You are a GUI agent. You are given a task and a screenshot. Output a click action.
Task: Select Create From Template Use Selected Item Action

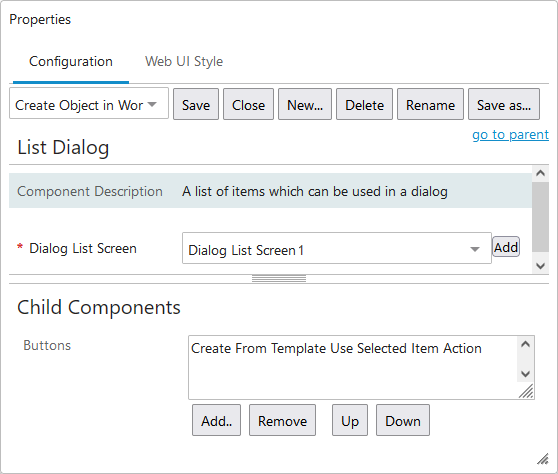[x=336, y=348]
